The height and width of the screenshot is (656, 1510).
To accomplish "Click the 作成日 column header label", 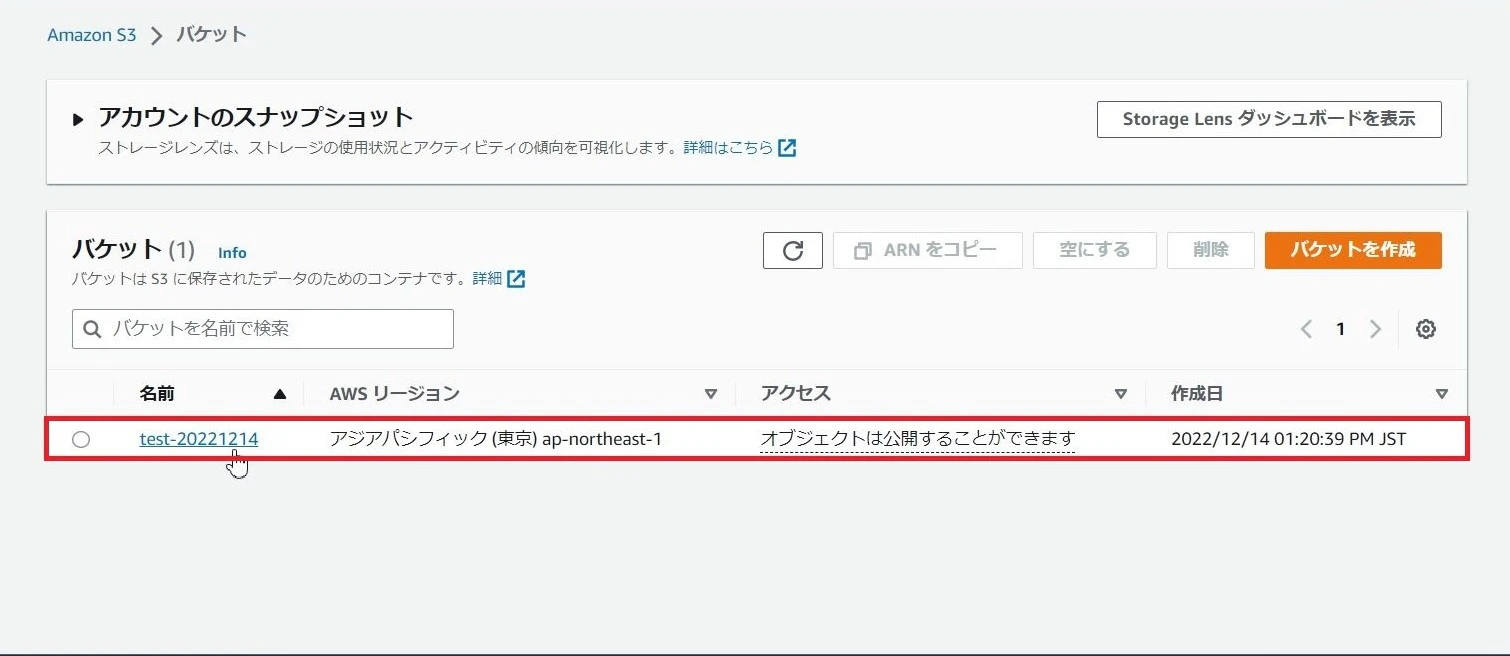I will click(x=1197, y=394).
